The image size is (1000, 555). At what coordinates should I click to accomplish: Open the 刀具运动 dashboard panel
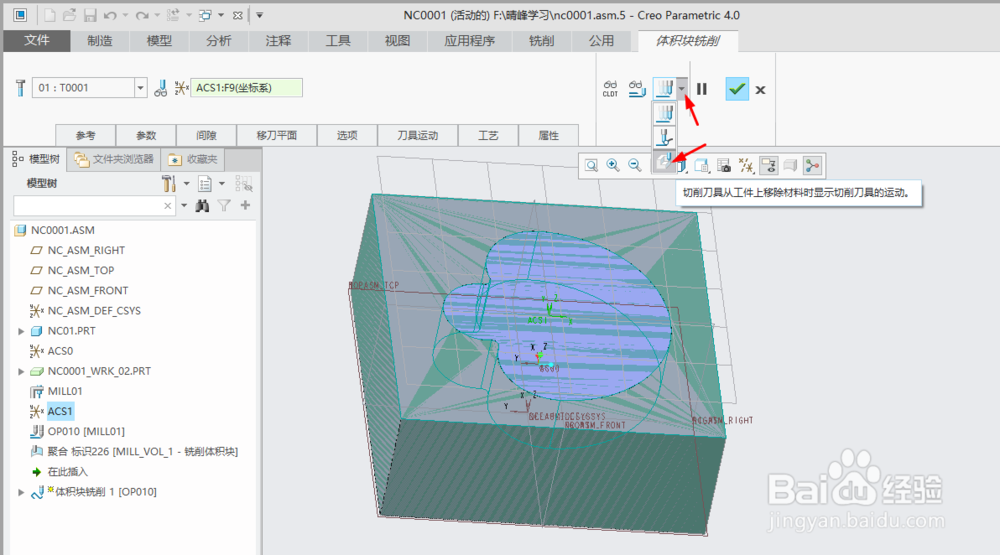point(418,135)
